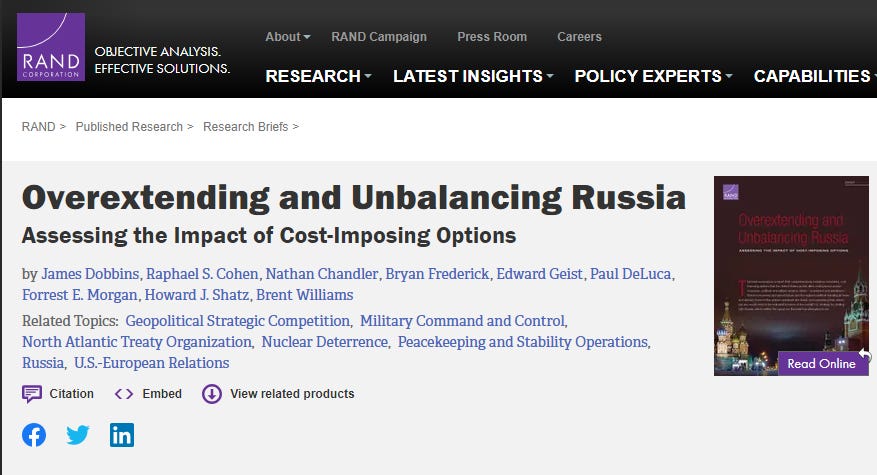This screenshot has width=877, height=475.
Task: Click the View related products download icon
Action: pos(212,394)
